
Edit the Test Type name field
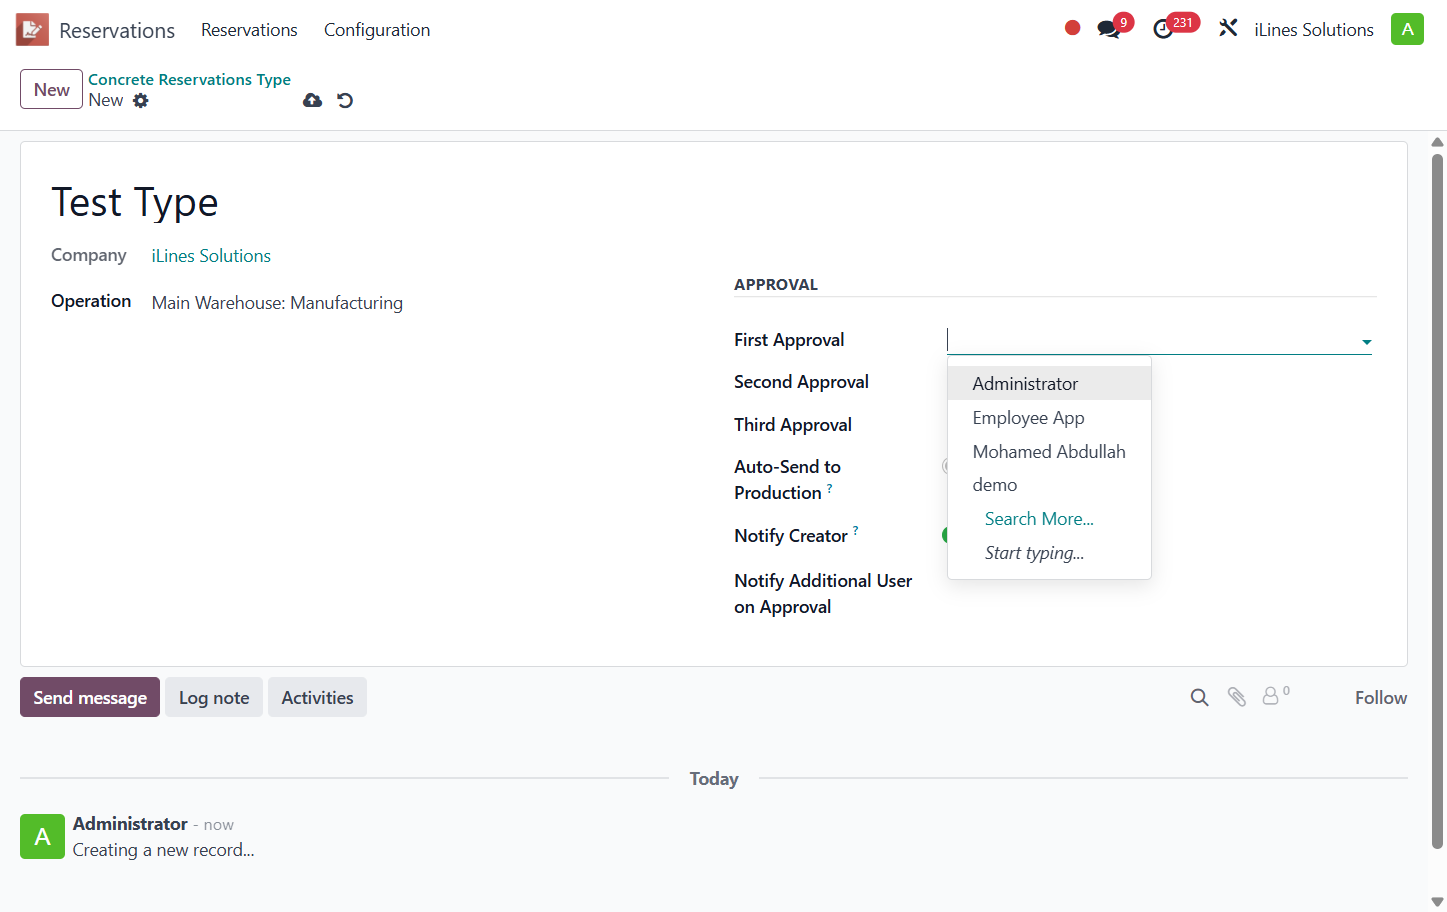pos(135,202)
